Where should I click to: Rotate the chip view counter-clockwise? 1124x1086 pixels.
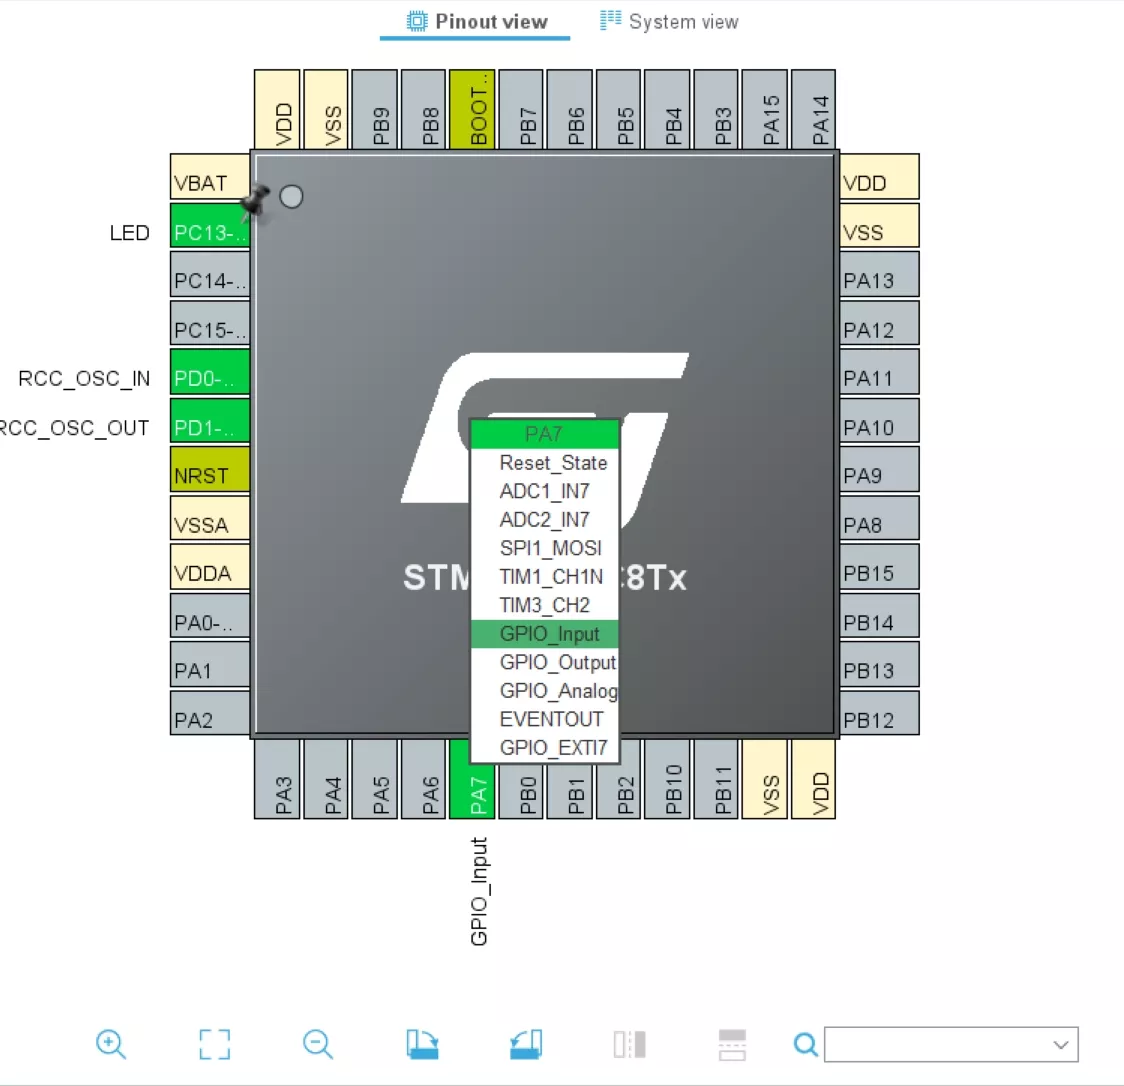pos(526,1045)
